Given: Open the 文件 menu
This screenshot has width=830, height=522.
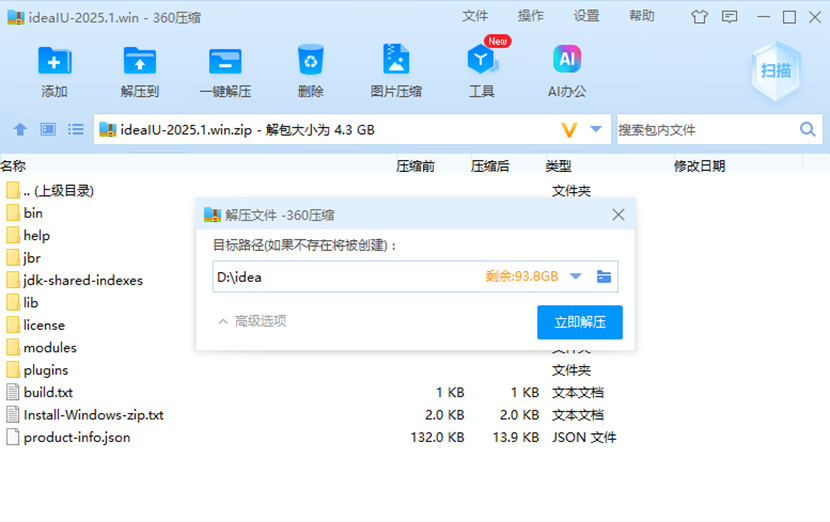Looking at the screenshot, I should point(475,16).
